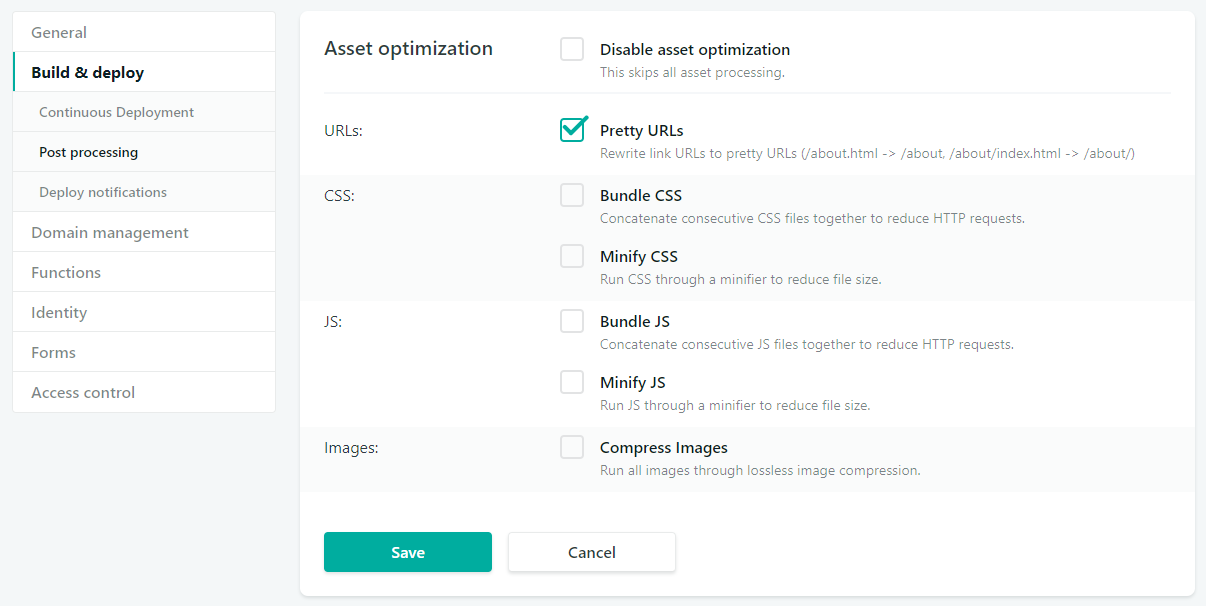Screen dimensions: 1206x606
Task: Navigate to Domain management settings
Action: click(110, 232)
